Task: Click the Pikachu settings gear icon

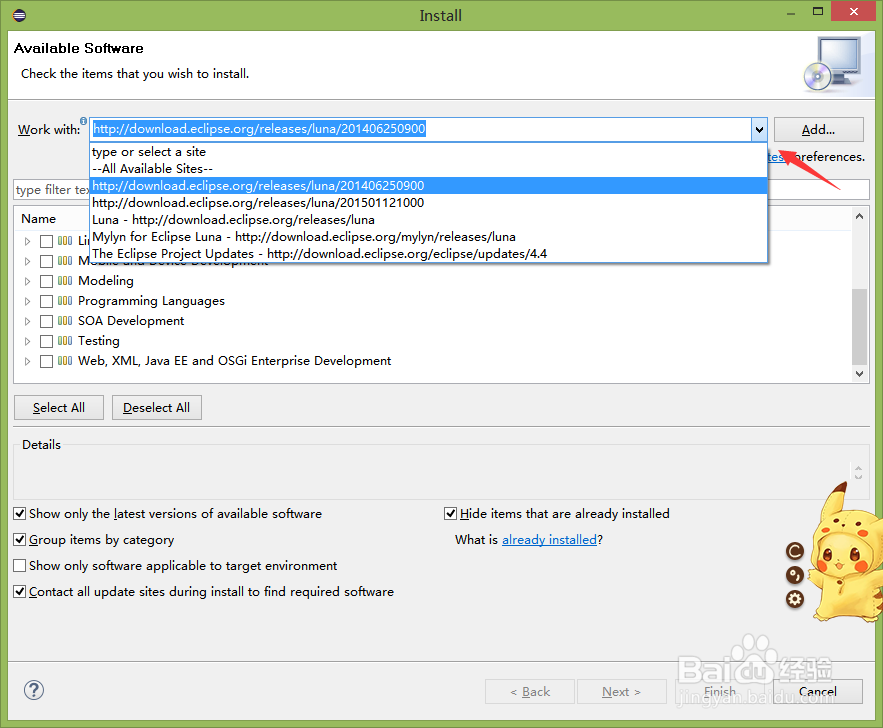Action: [795, 599]
